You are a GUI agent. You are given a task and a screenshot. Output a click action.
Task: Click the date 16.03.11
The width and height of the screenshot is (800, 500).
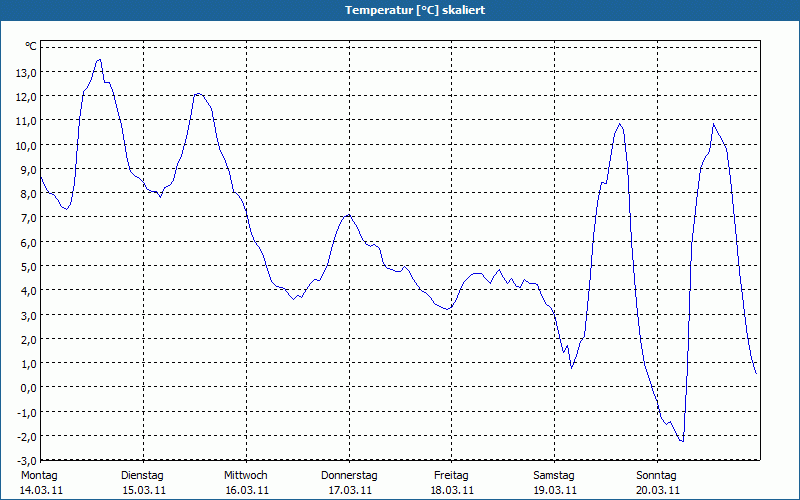click(x=247, y=491)
